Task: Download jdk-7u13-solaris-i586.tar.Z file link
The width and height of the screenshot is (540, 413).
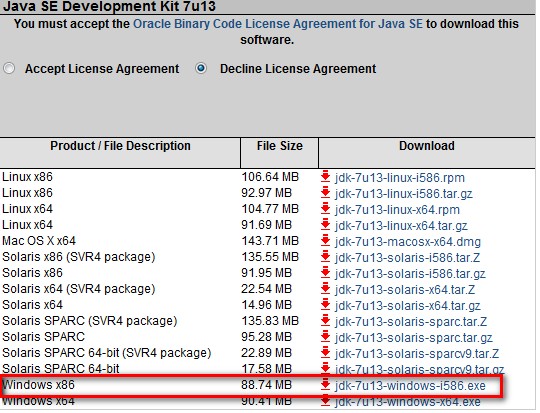Action: pyautogui.click(x=407, y=258)
